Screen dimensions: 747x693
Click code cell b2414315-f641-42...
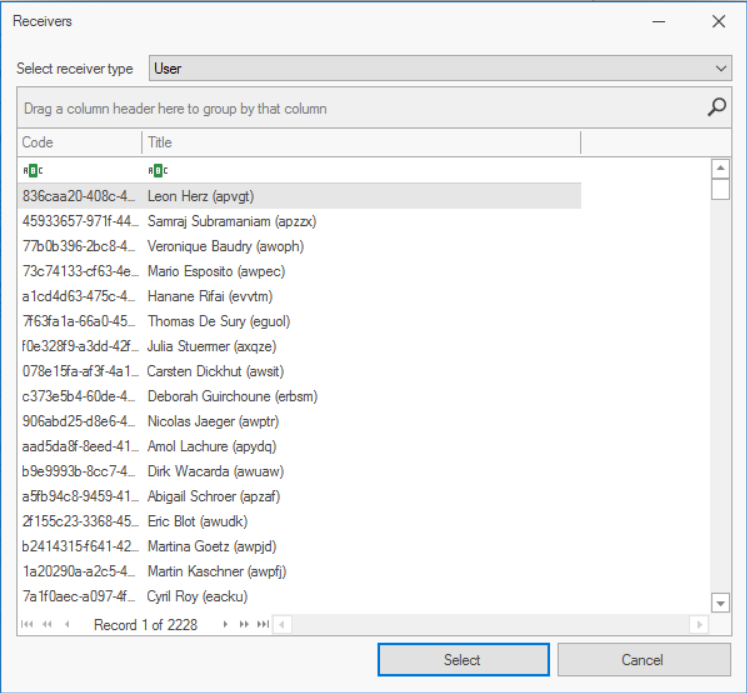pyautogui.click(x=80, y=546)
